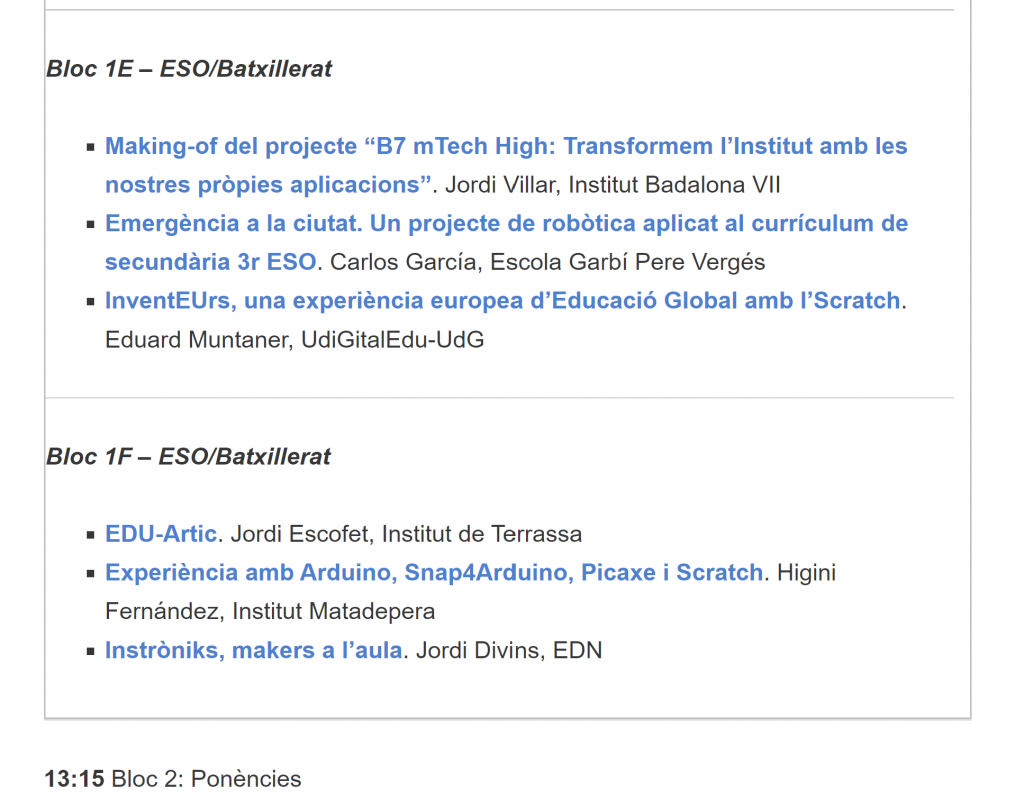1024x800 pixels.
Task: Click the text "Jordi Escofet, Institut de Terrassa"
Action: click(x=406, y=534)
